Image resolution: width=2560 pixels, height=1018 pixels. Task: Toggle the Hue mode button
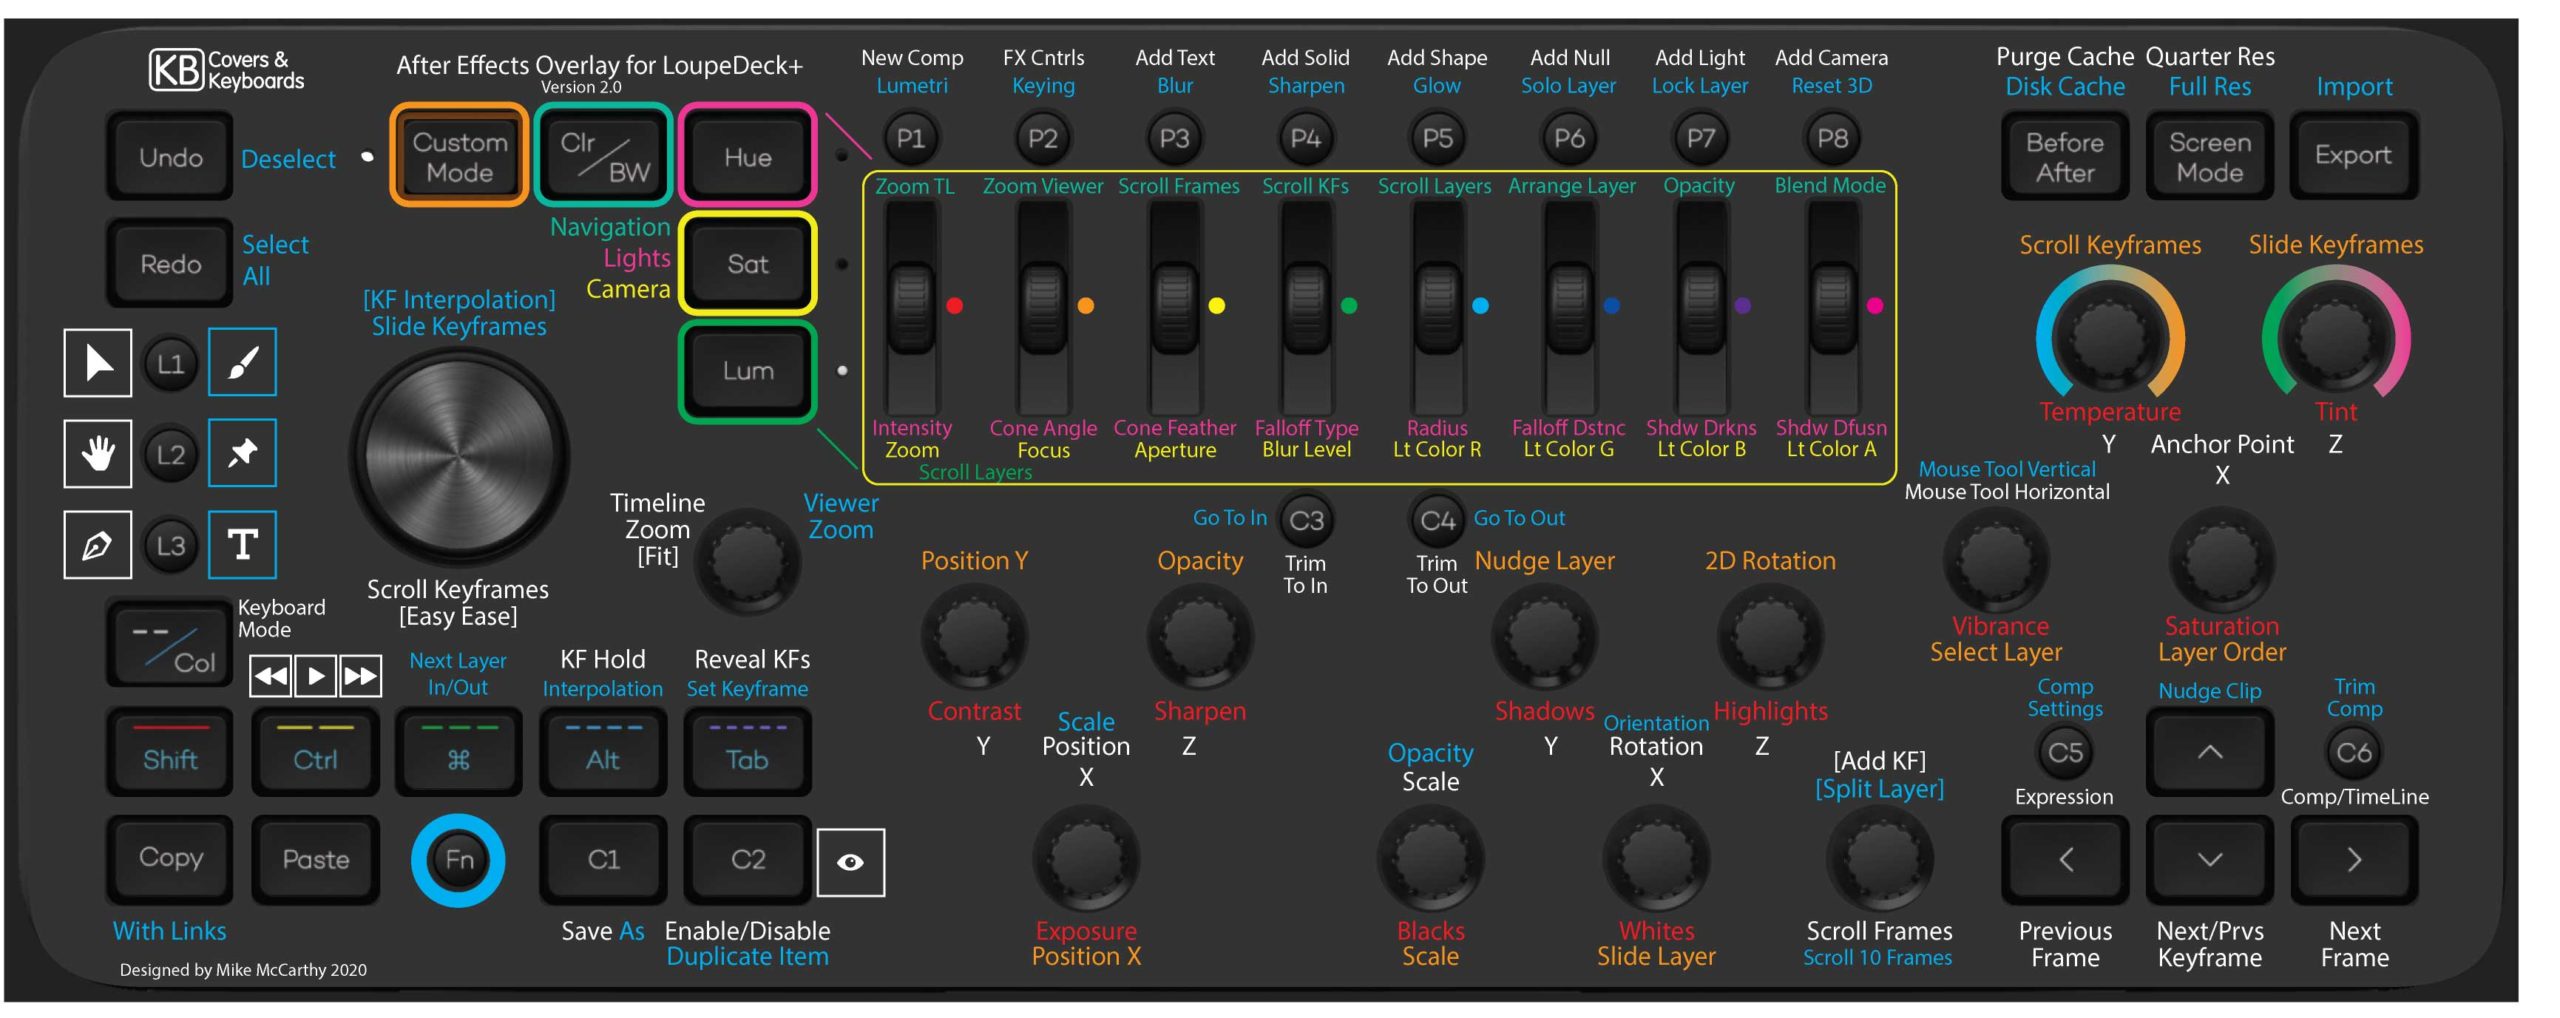[747, 156]
